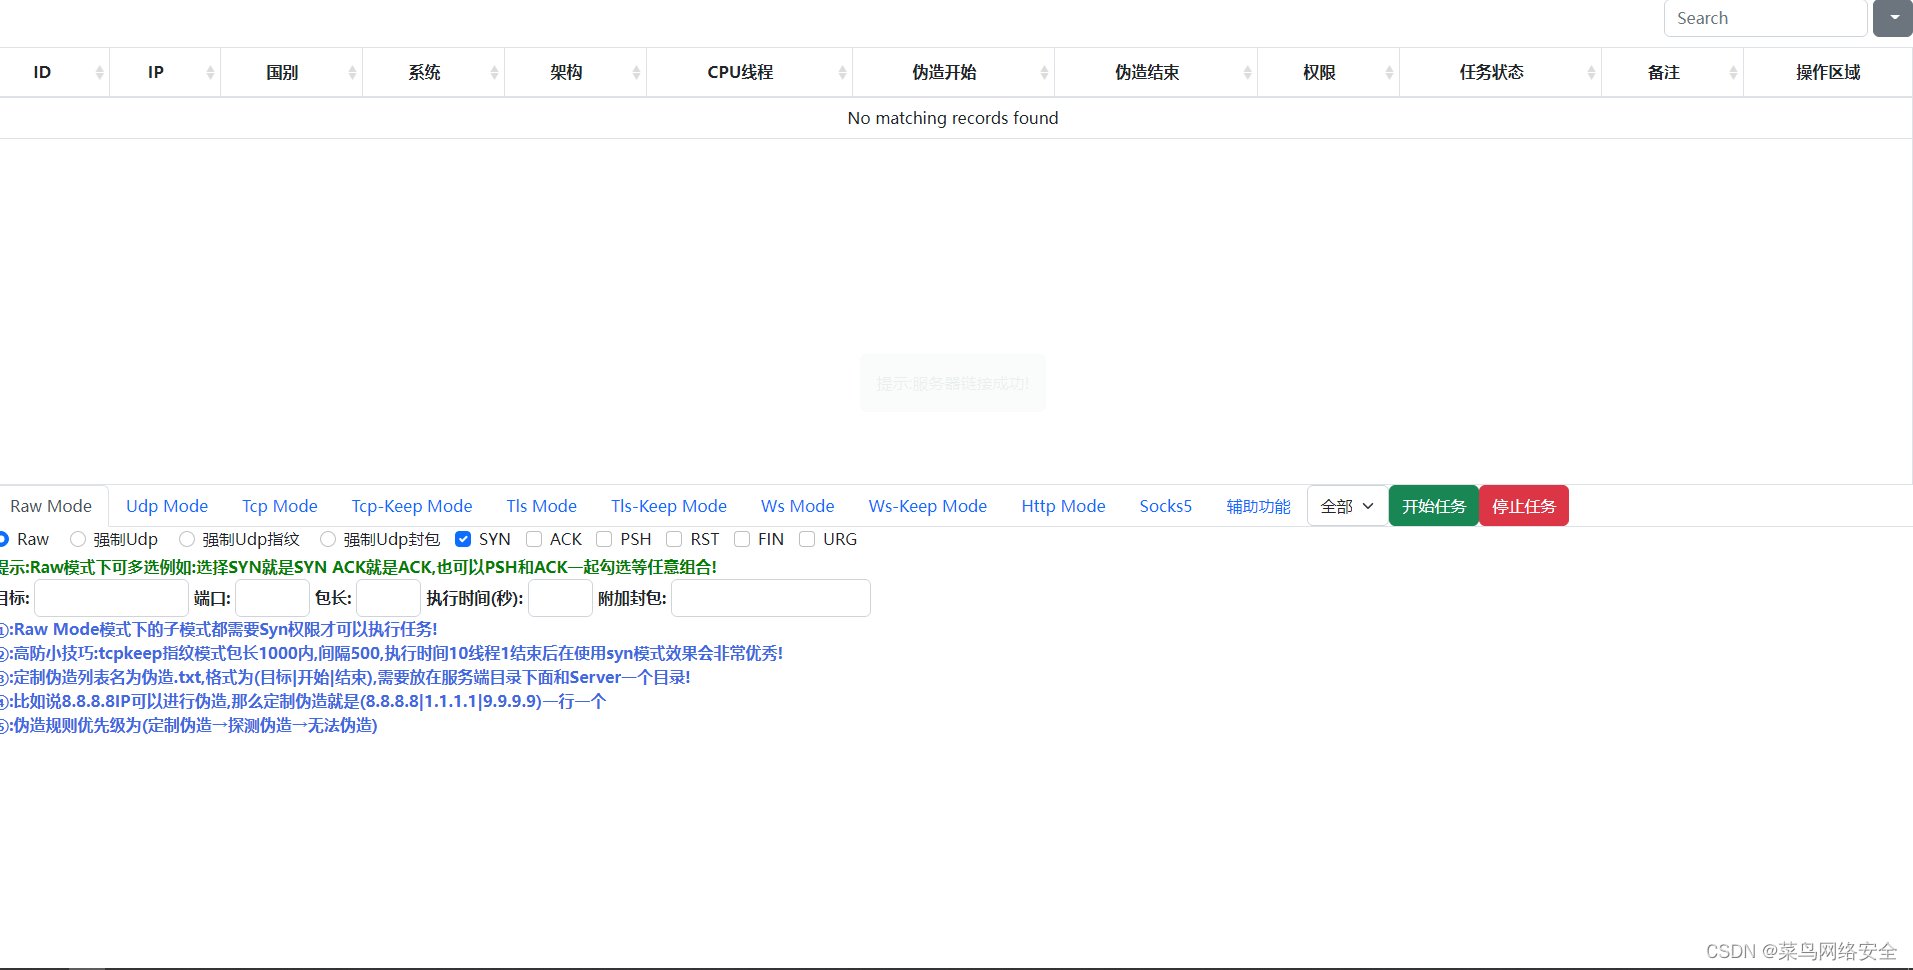Uncheck the SYN flag checkbox
Image resolution: width=1913 pixels, height=970 pixels.
point(463,539)
